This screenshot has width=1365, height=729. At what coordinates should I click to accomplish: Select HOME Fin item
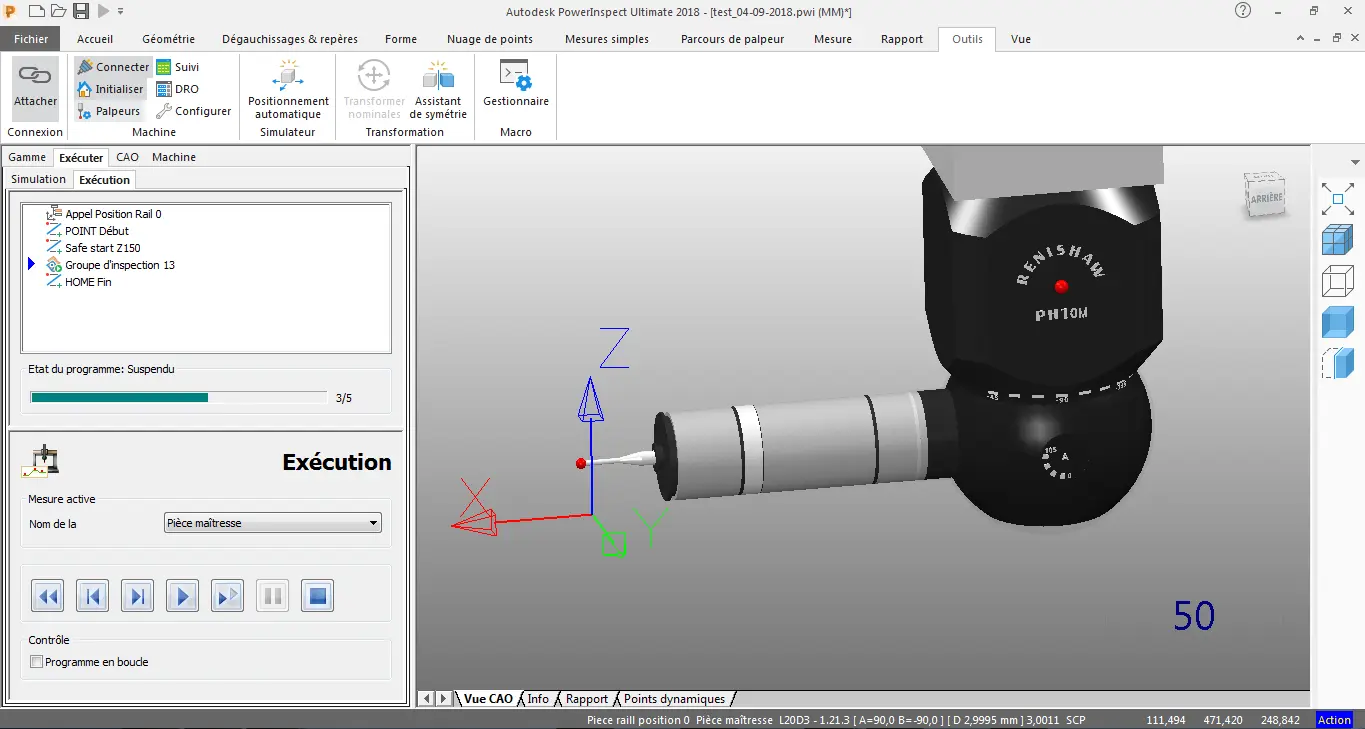click(x=88, y=282)
